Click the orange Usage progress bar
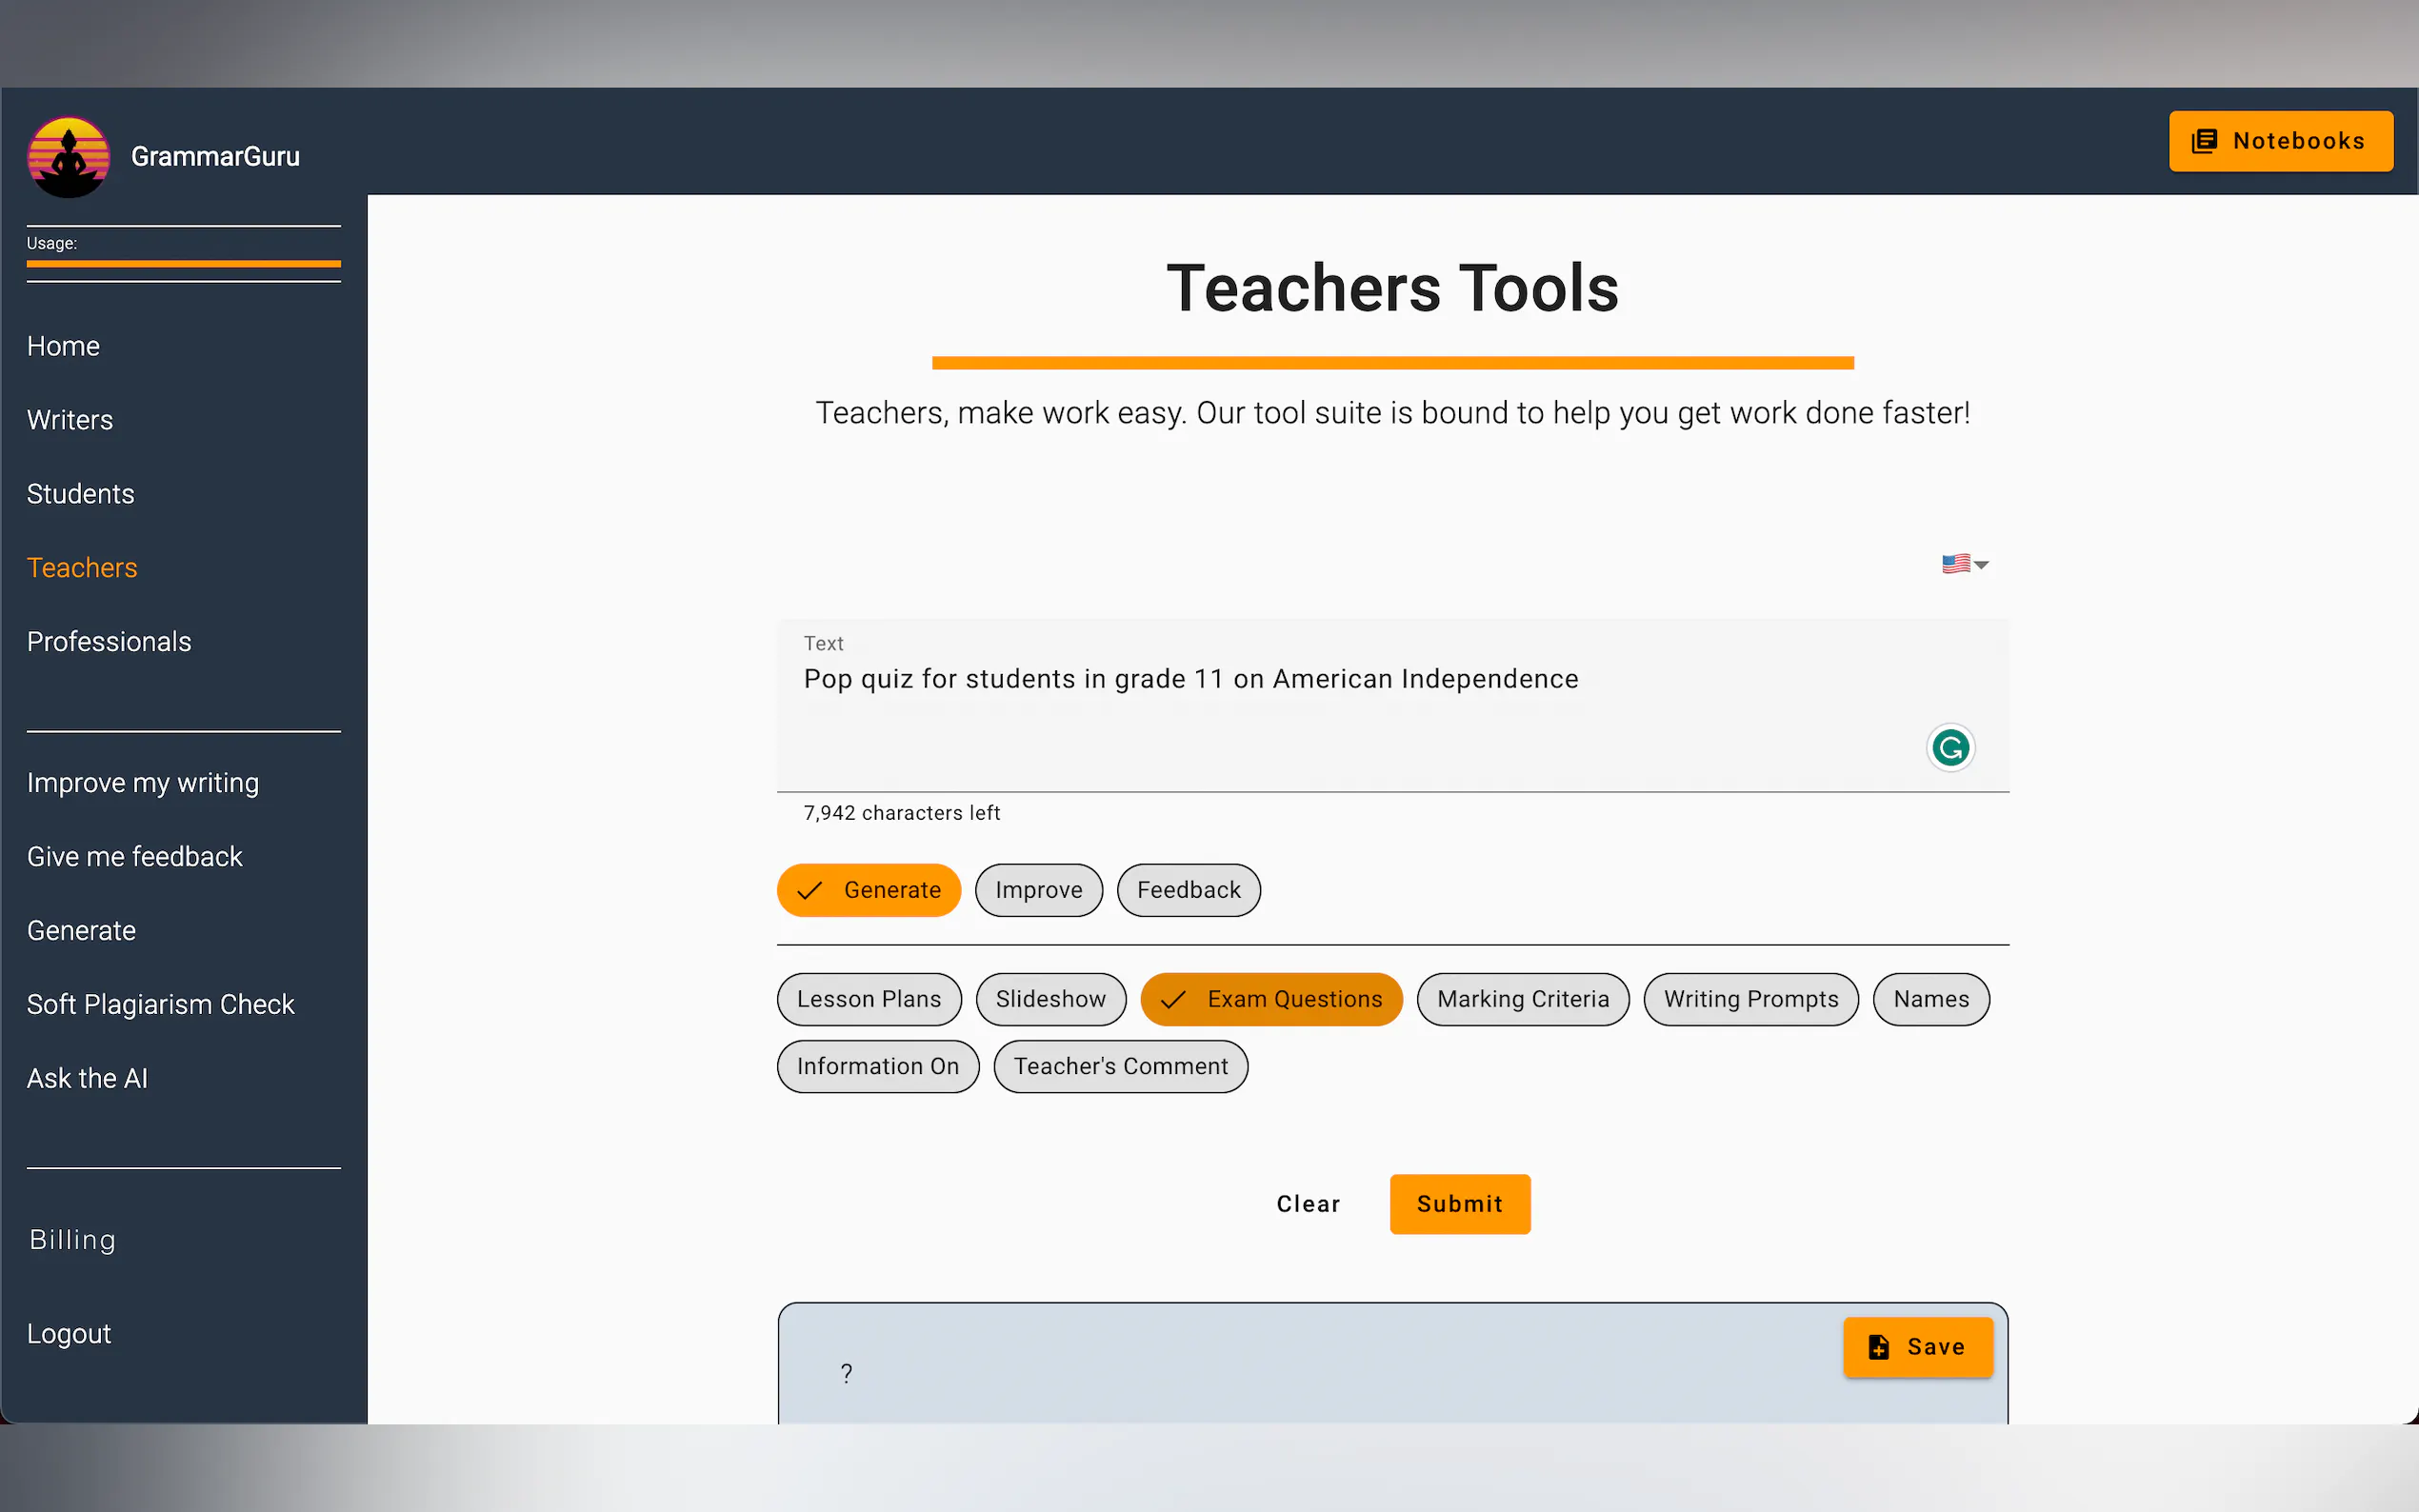Image resolution: width=2419 pixels, height=1512 pixels. [183, 264]
